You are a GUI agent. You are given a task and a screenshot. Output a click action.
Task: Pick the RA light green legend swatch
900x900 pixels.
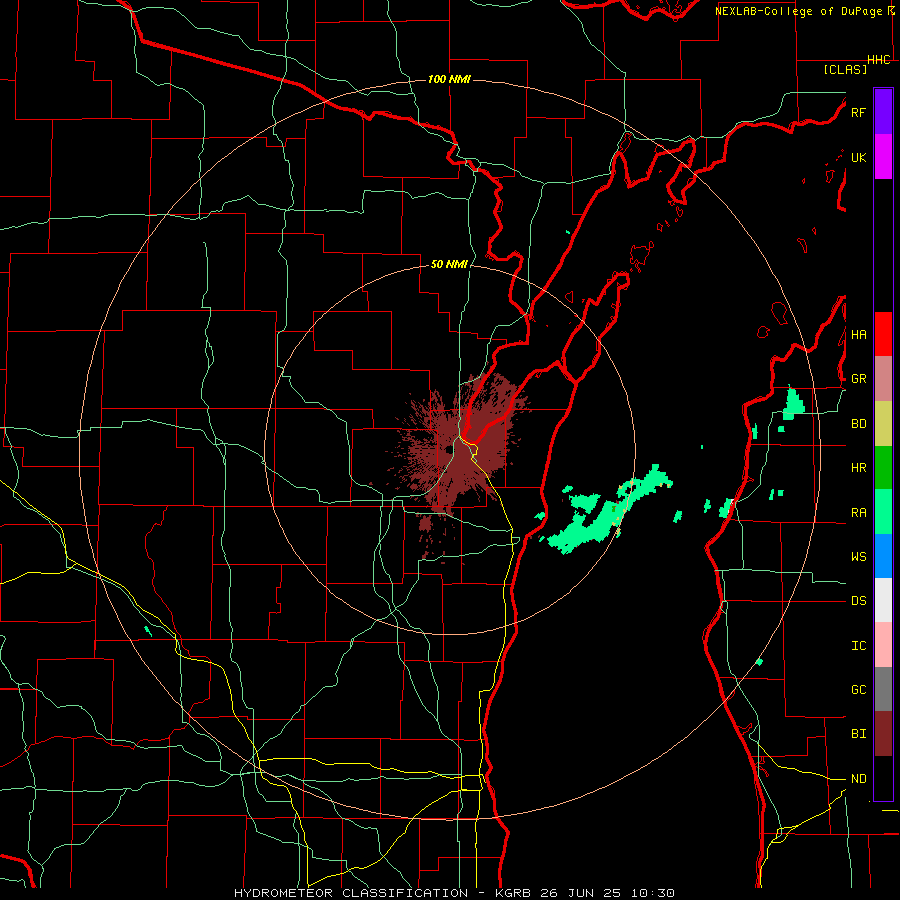883,512
